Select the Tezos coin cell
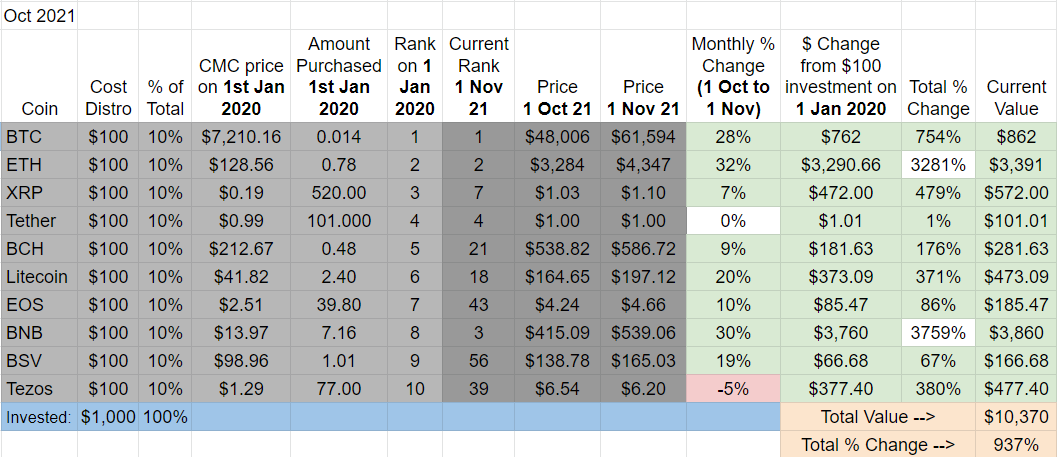 tap(40, 389)
